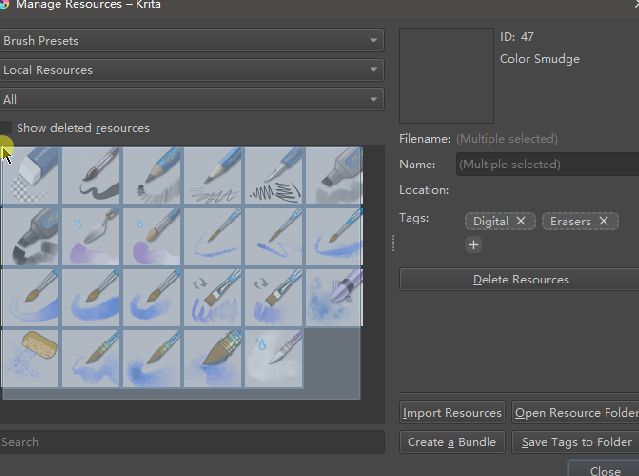Select the large wide mop brush preset
The height and width of the screenshot is (476, 639).
coord(213,359)
